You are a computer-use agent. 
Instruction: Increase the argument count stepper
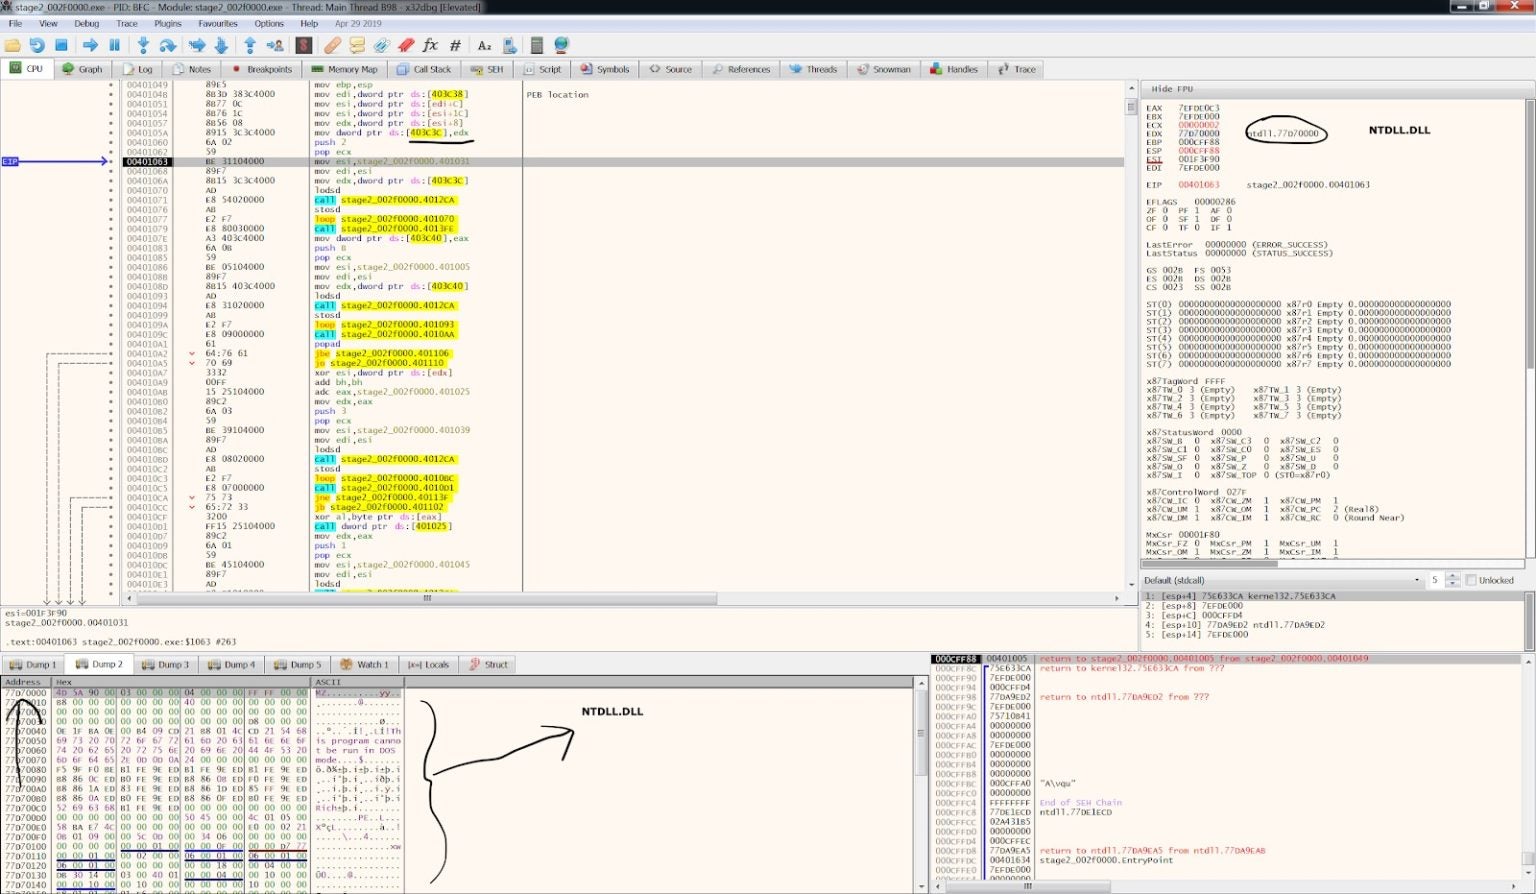pos(1452,577)
